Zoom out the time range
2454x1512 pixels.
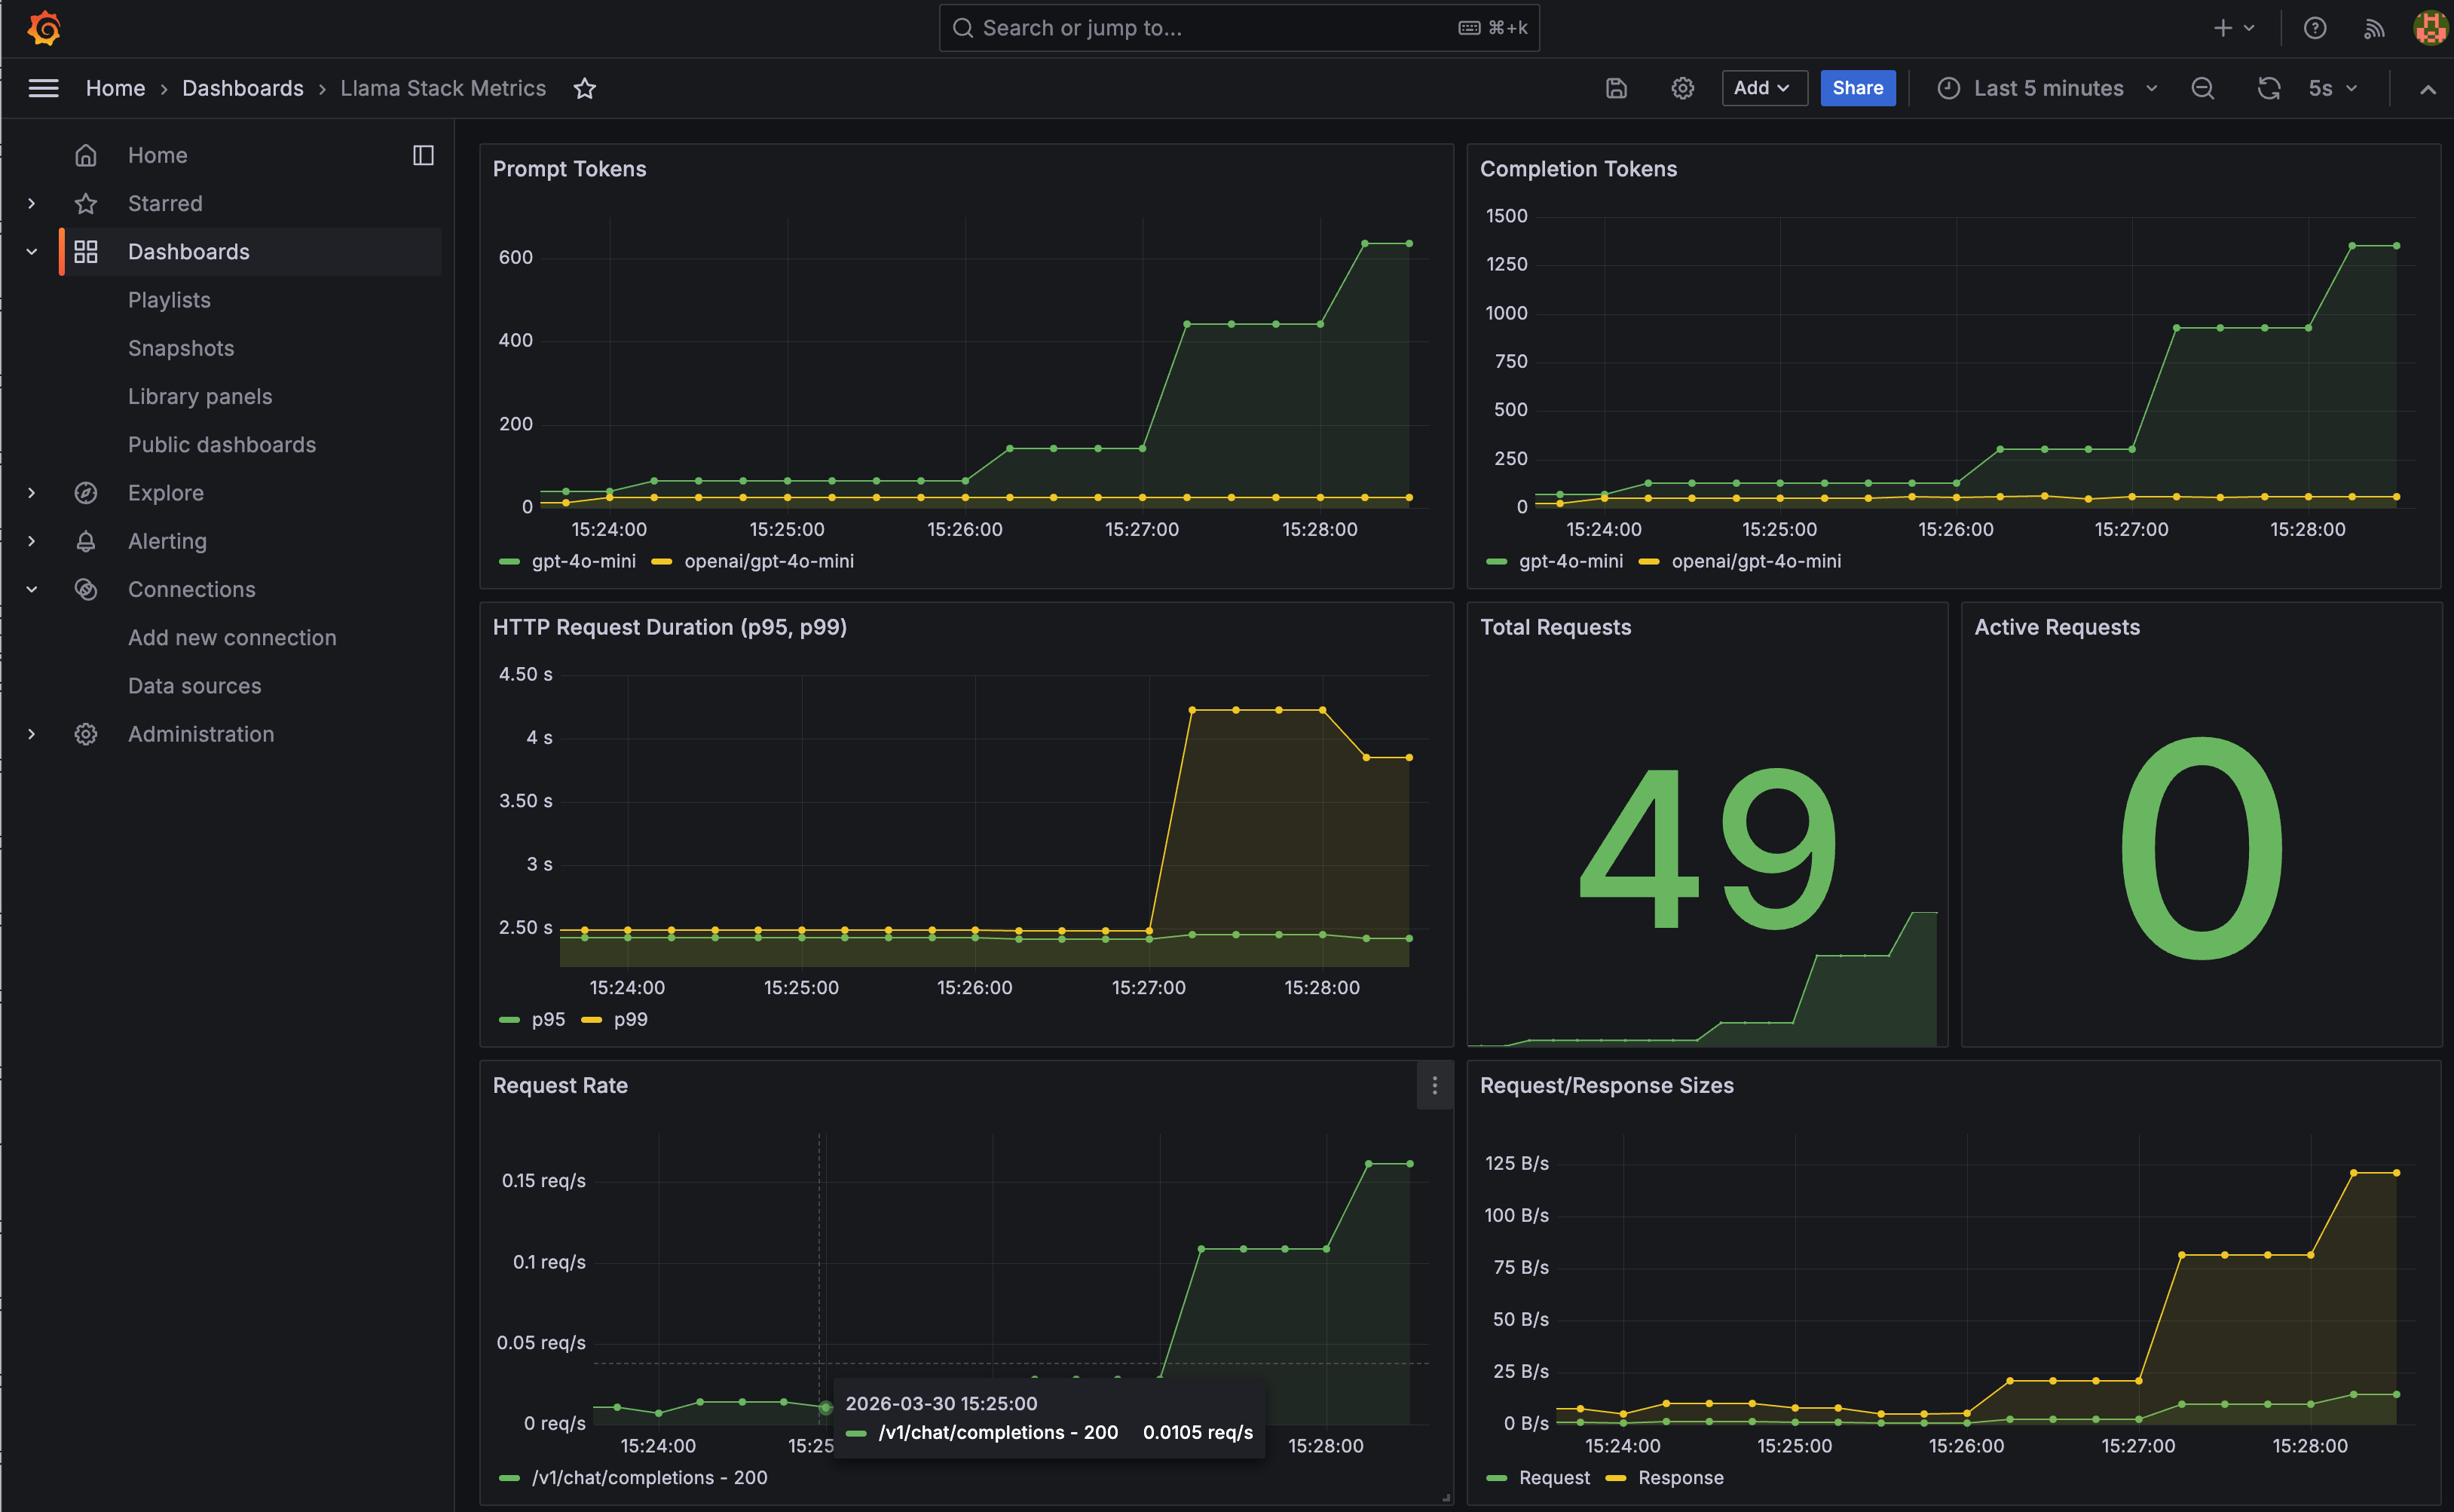click(2203, 88)
